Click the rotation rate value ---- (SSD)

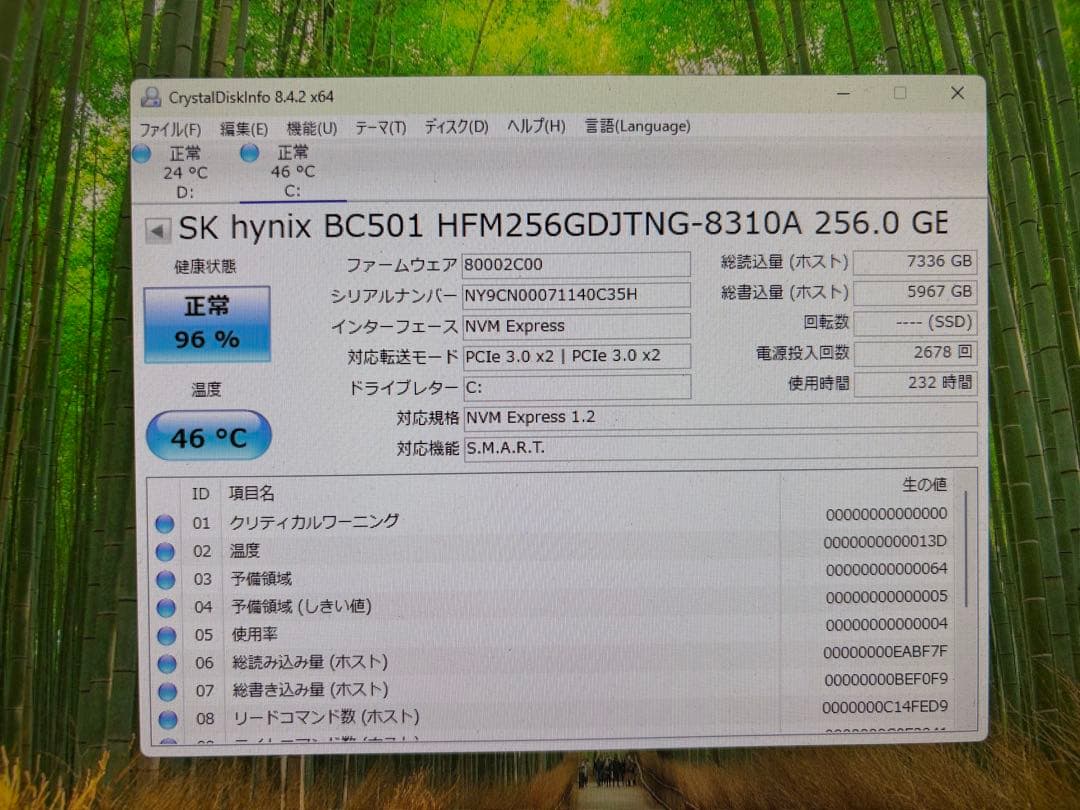point(915,322)
